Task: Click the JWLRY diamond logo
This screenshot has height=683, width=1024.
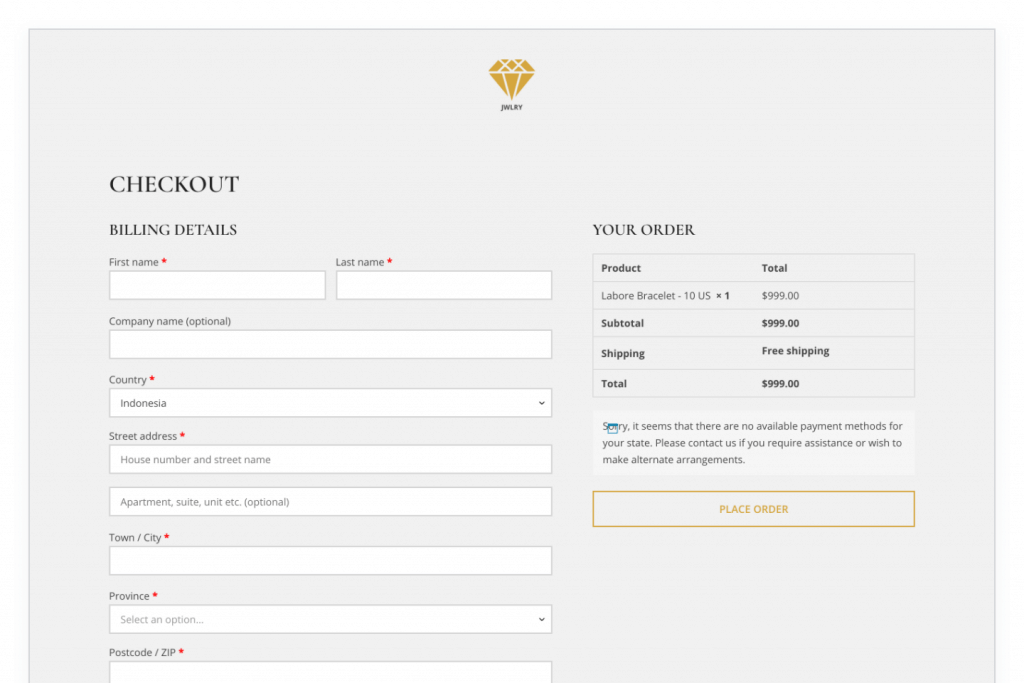Action: tap(511, 85)
